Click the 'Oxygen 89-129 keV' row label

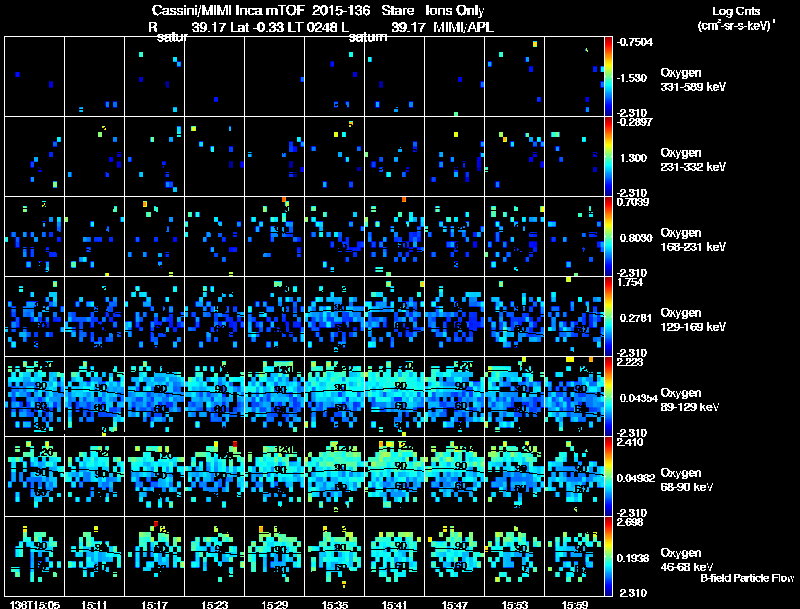coord(690,400)
